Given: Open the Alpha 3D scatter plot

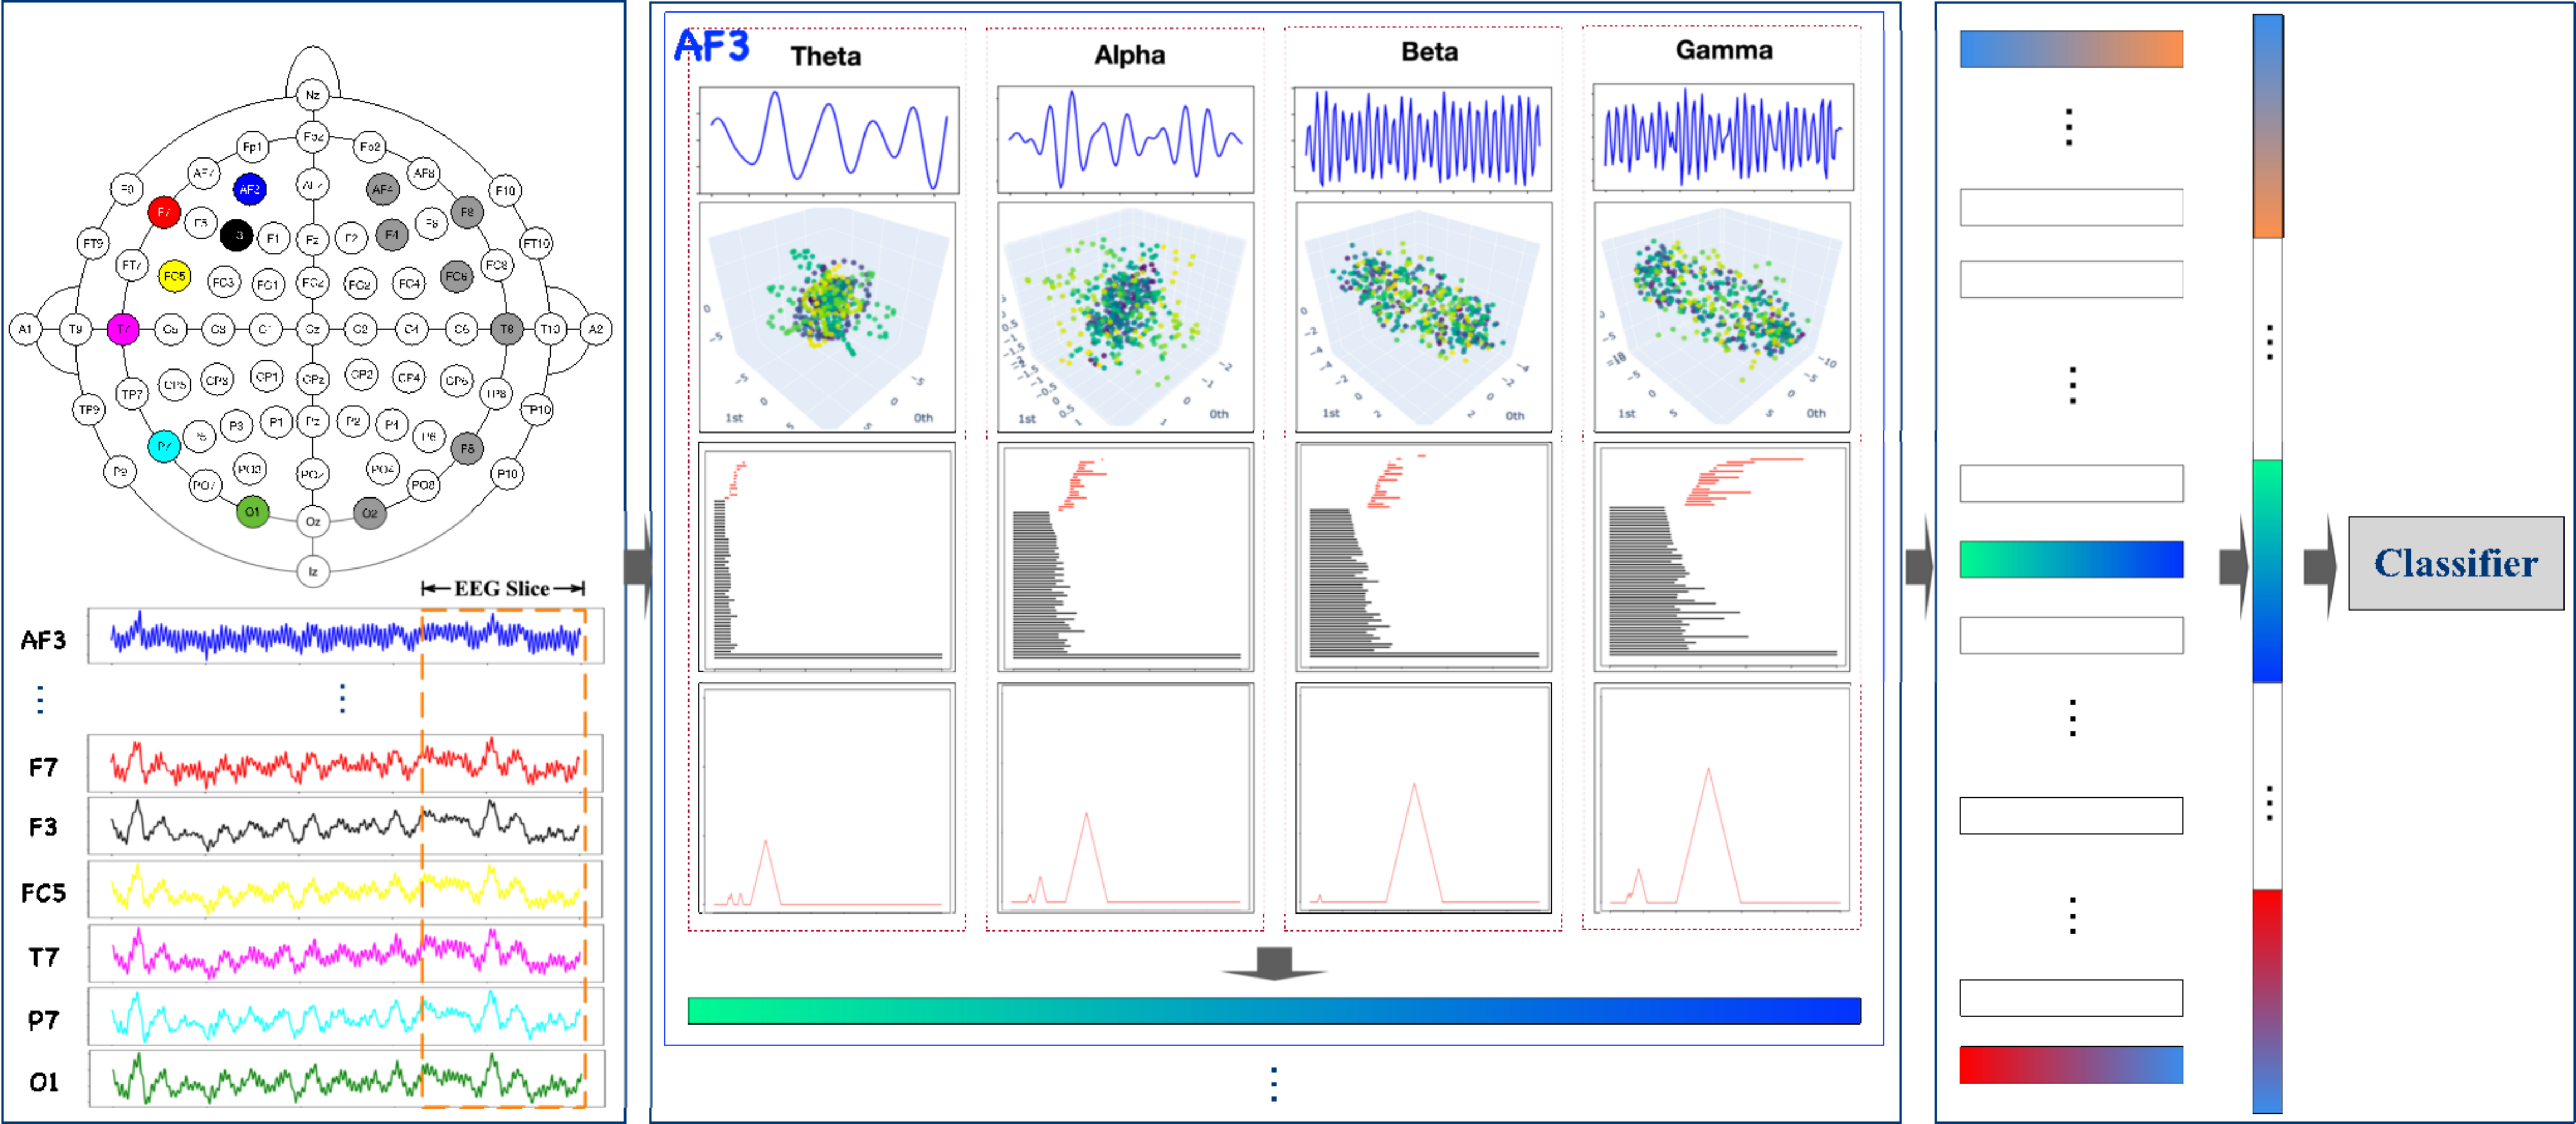Looking at the screenshot, I should pyautogui.click(x=1126, y=317).
